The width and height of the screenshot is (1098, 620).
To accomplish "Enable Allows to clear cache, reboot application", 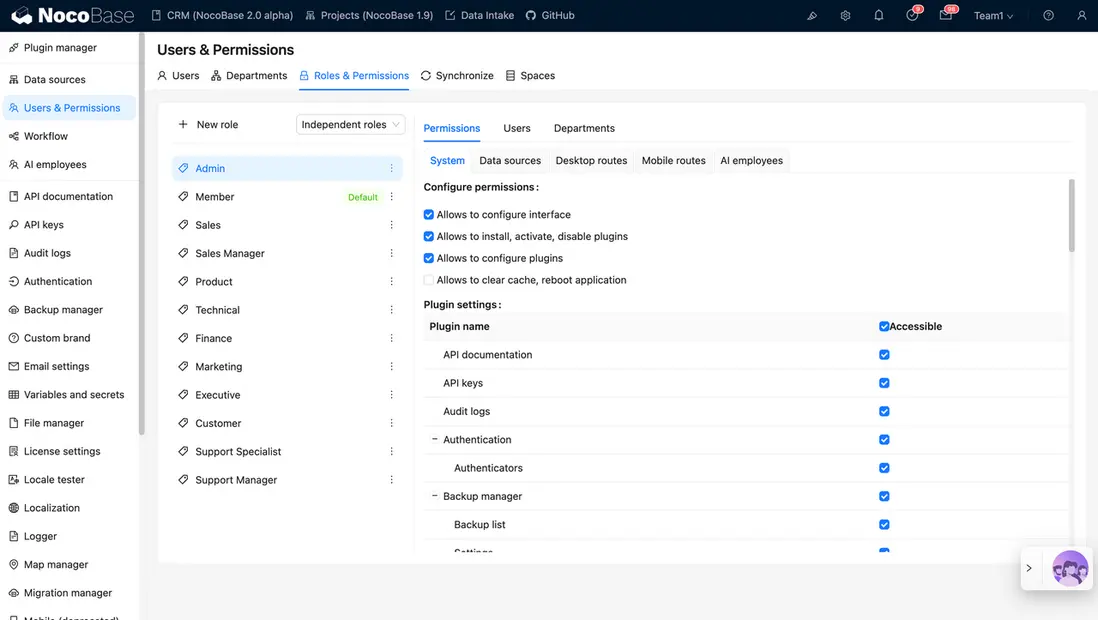I will coord(429,281).
